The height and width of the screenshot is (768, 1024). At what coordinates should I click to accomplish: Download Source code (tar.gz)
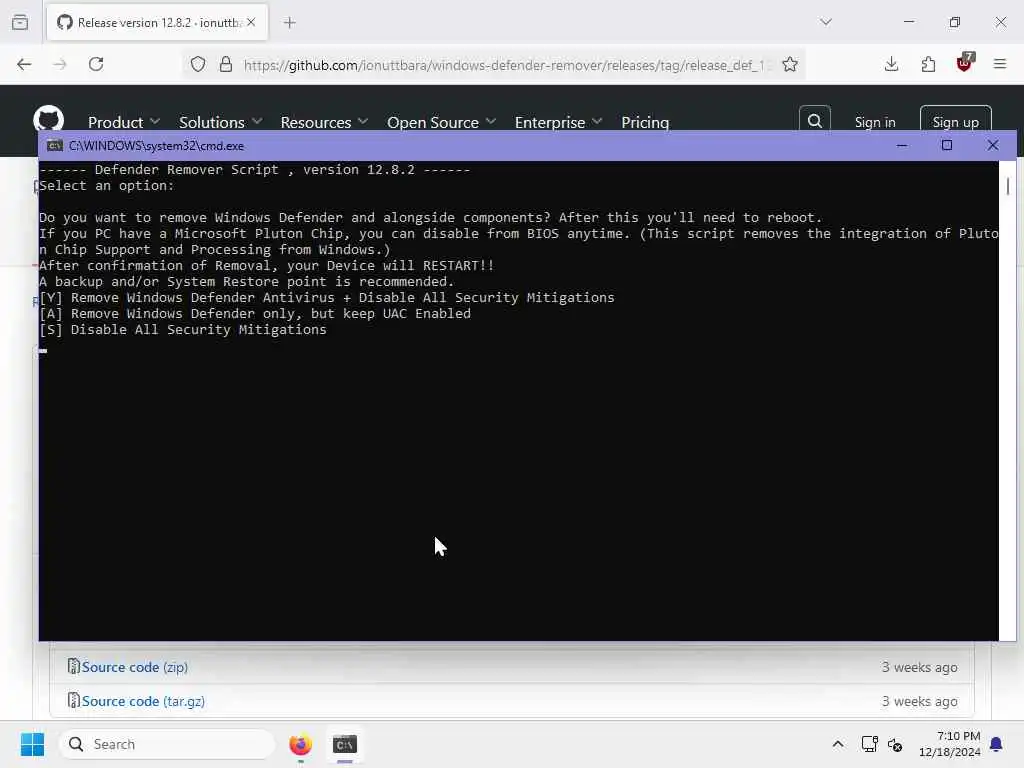[x=143, y=701]
